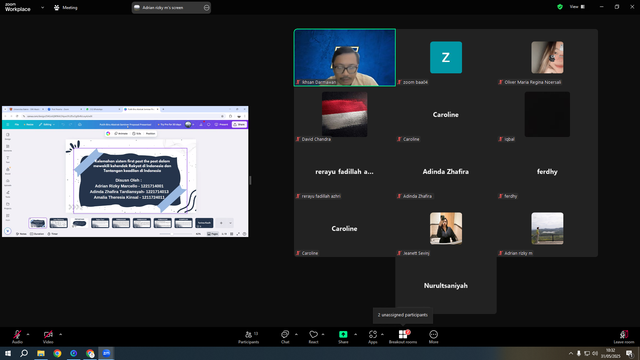Click the Share button in shared Canva window
640x360 pixels.
pos(240,124)
